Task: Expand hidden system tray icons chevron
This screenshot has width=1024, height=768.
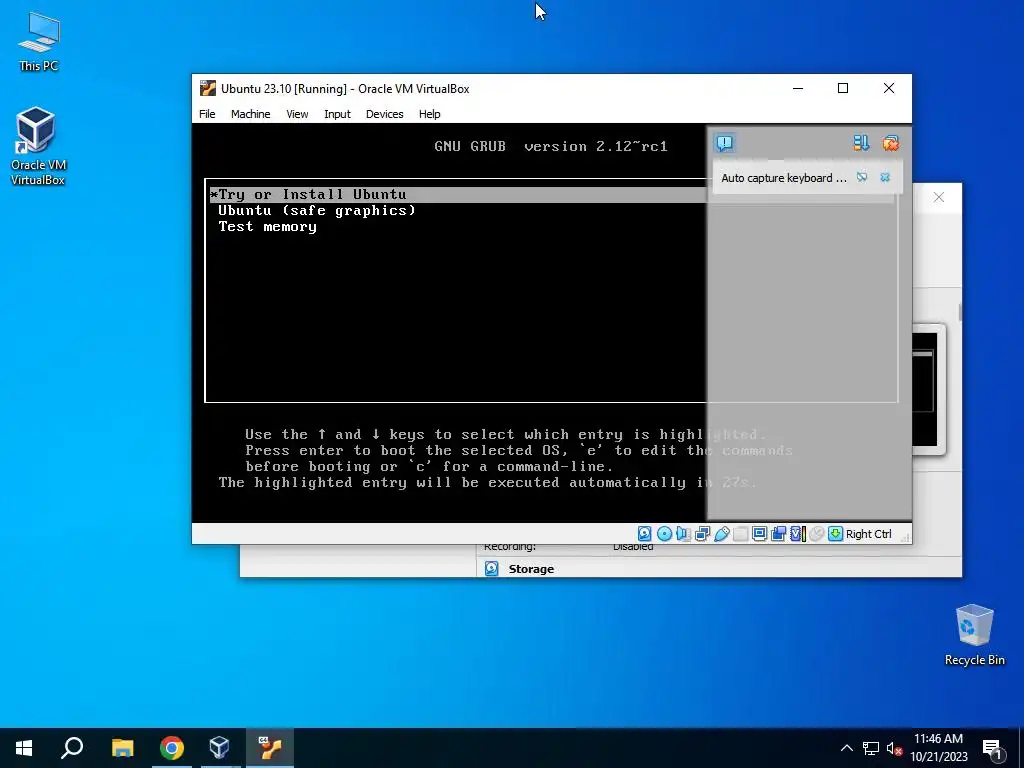Action: (846, 748)
